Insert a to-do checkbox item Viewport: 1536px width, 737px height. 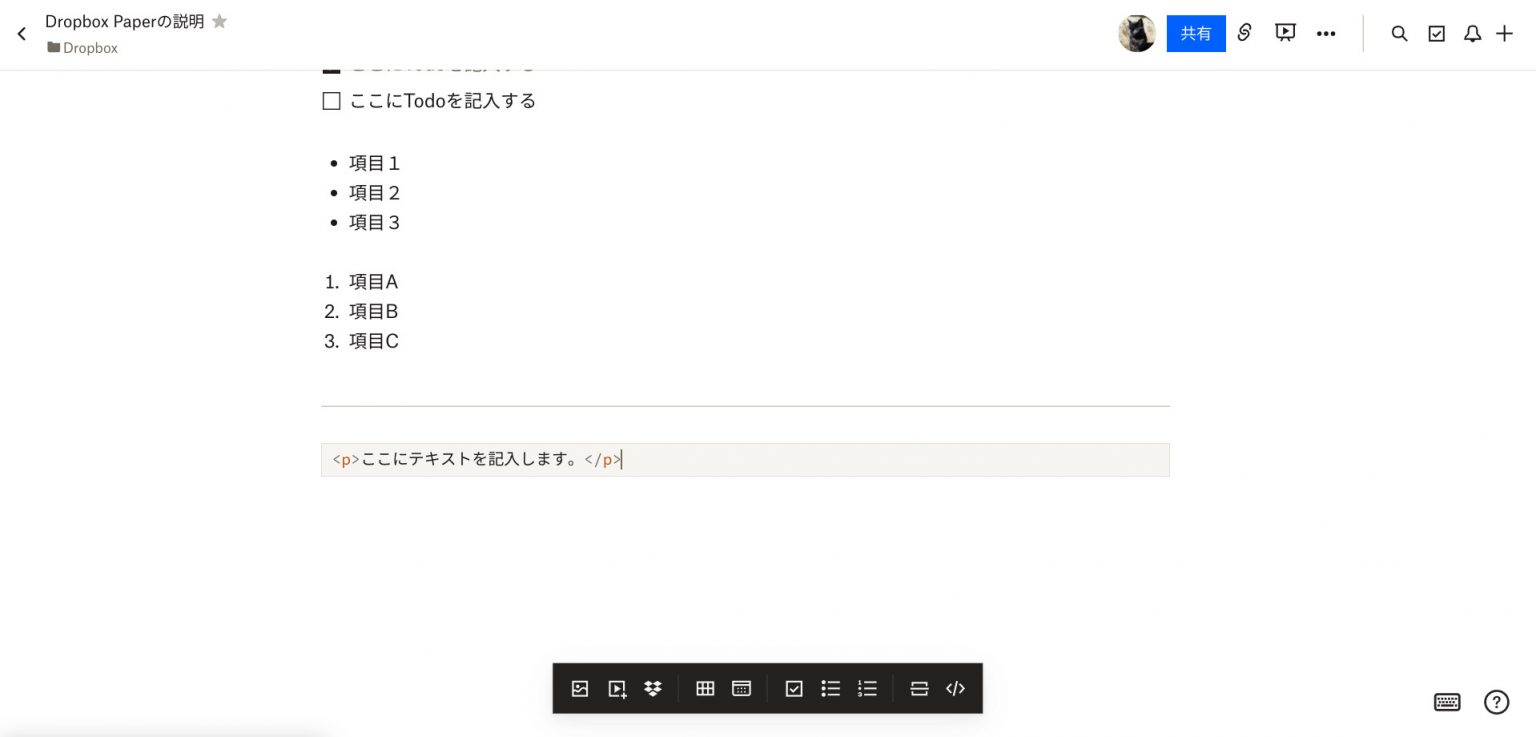(x=794, y=688)
